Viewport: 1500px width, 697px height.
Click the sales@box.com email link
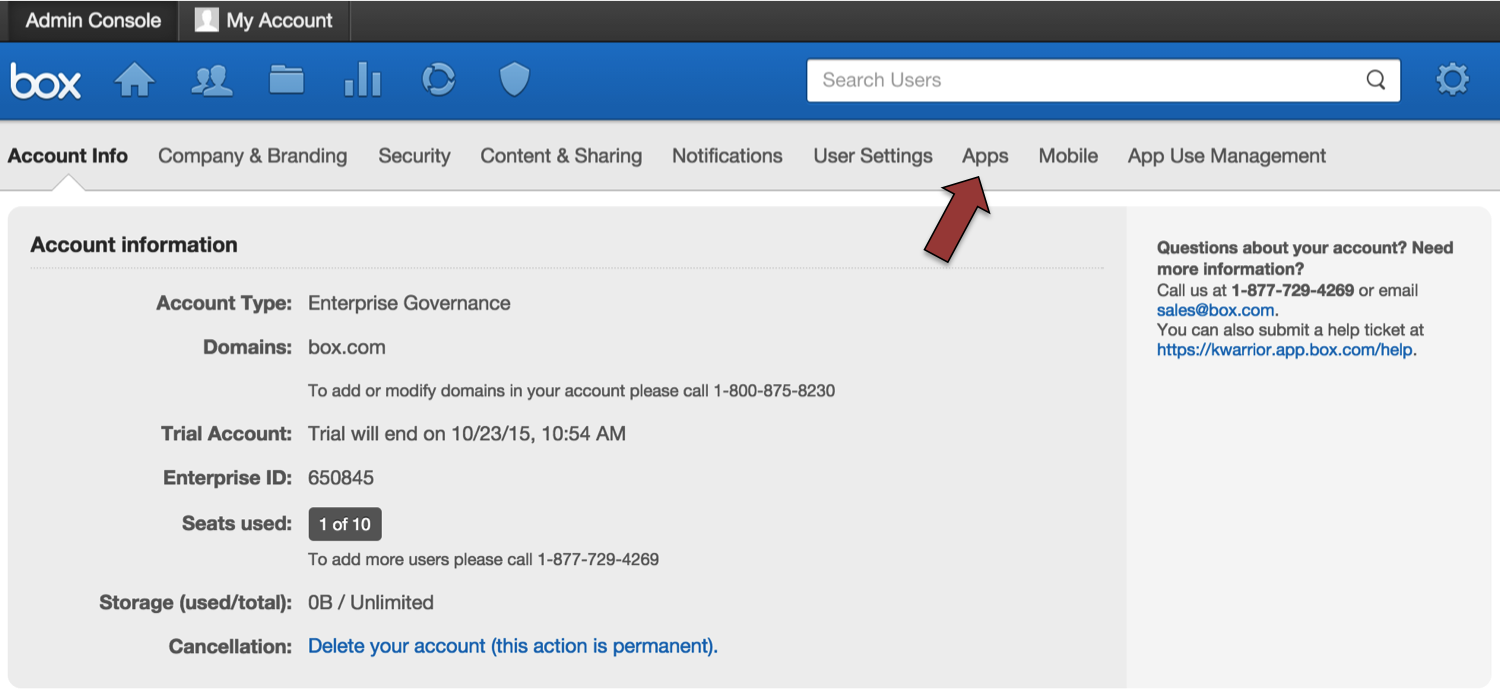click(x=1215, y=310)
